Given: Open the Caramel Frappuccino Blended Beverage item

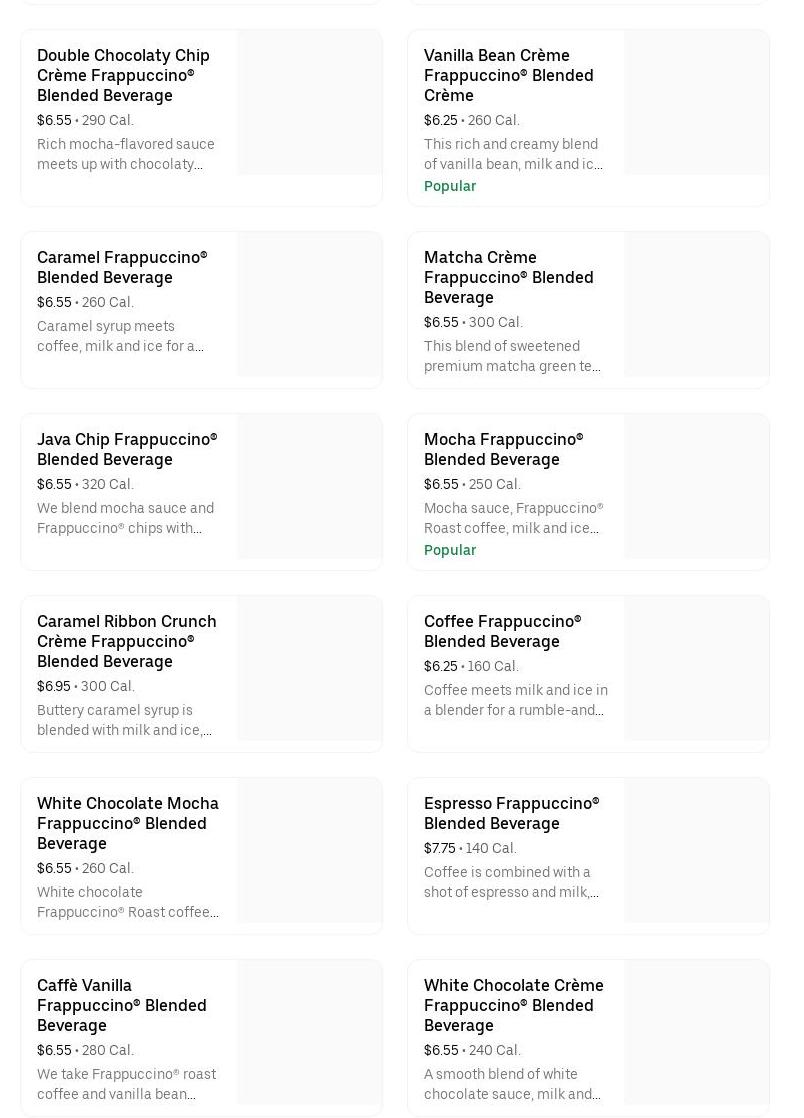Looking at the screenshot, I should 122,267.
